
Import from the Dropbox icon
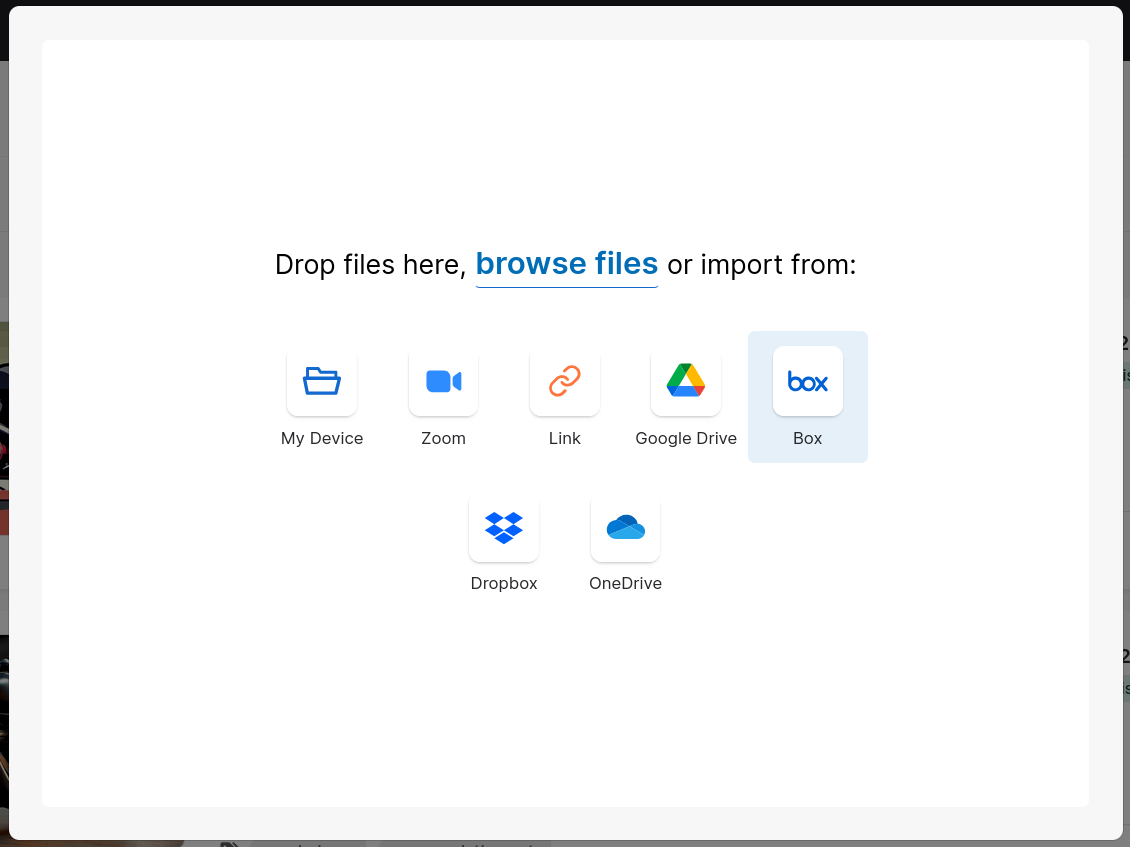click(x=504, y=527)
